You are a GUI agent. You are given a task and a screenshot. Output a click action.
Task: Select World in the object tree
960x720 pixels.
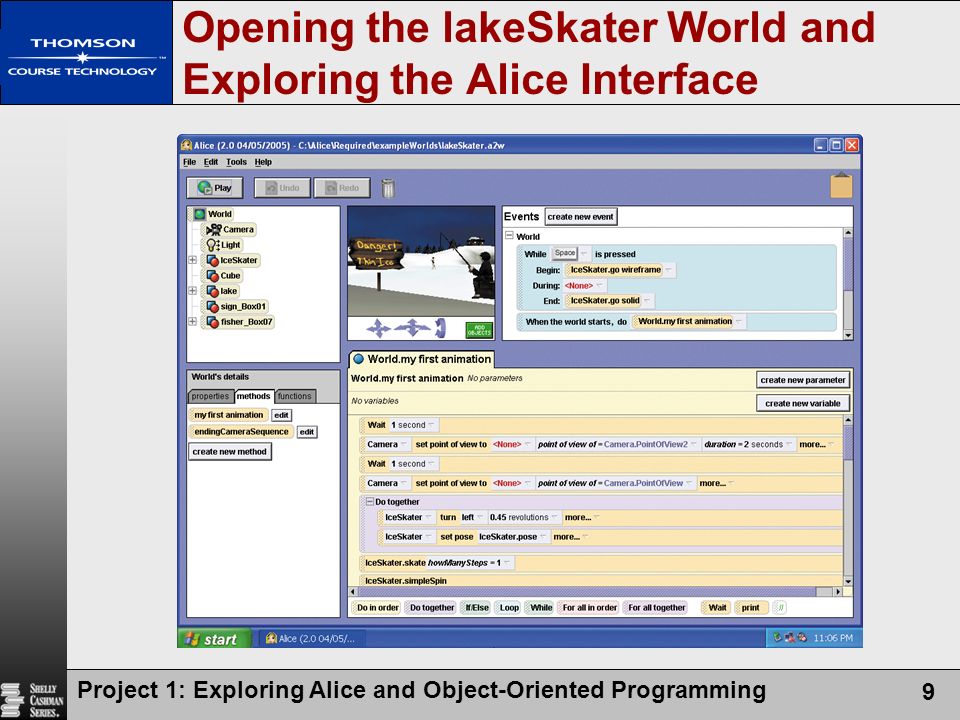pyautogui.click(x=212, y=214)
